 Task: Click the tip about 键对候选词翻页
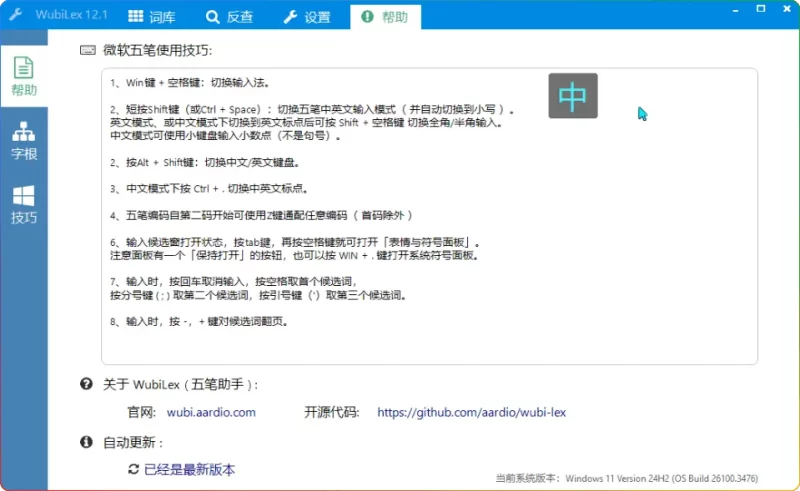pos(199,322)
